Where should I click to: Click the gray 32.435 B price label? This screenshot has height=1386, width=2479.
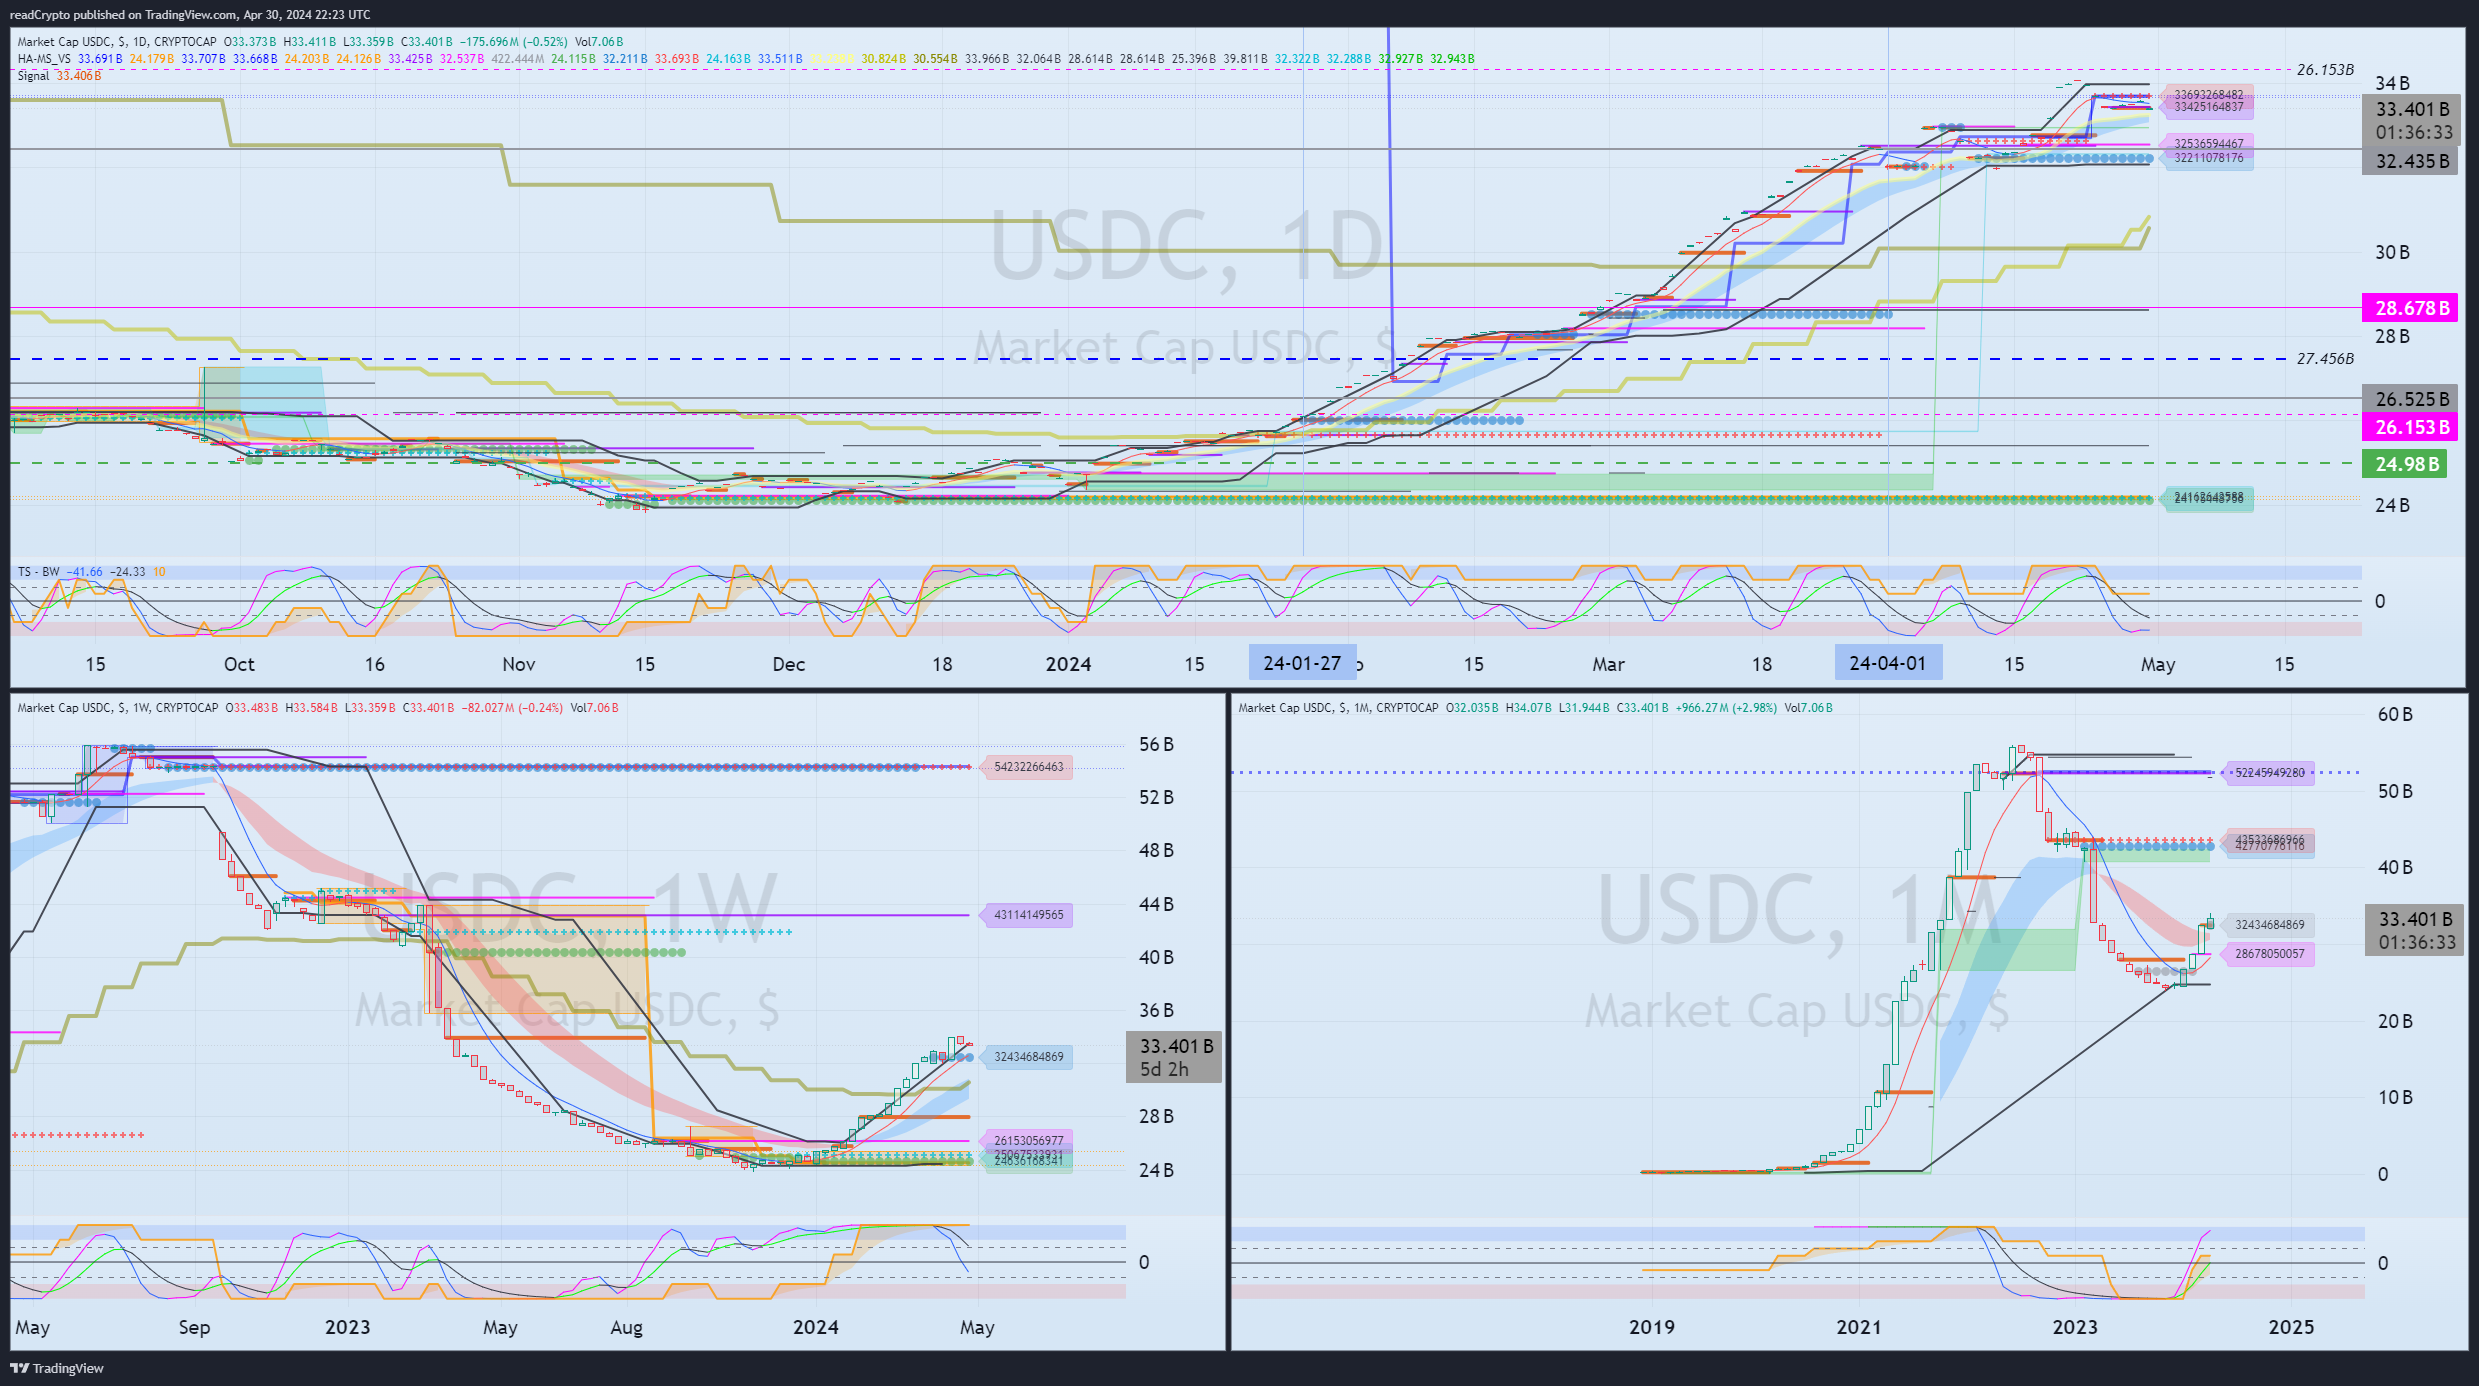click(2410, 161)
